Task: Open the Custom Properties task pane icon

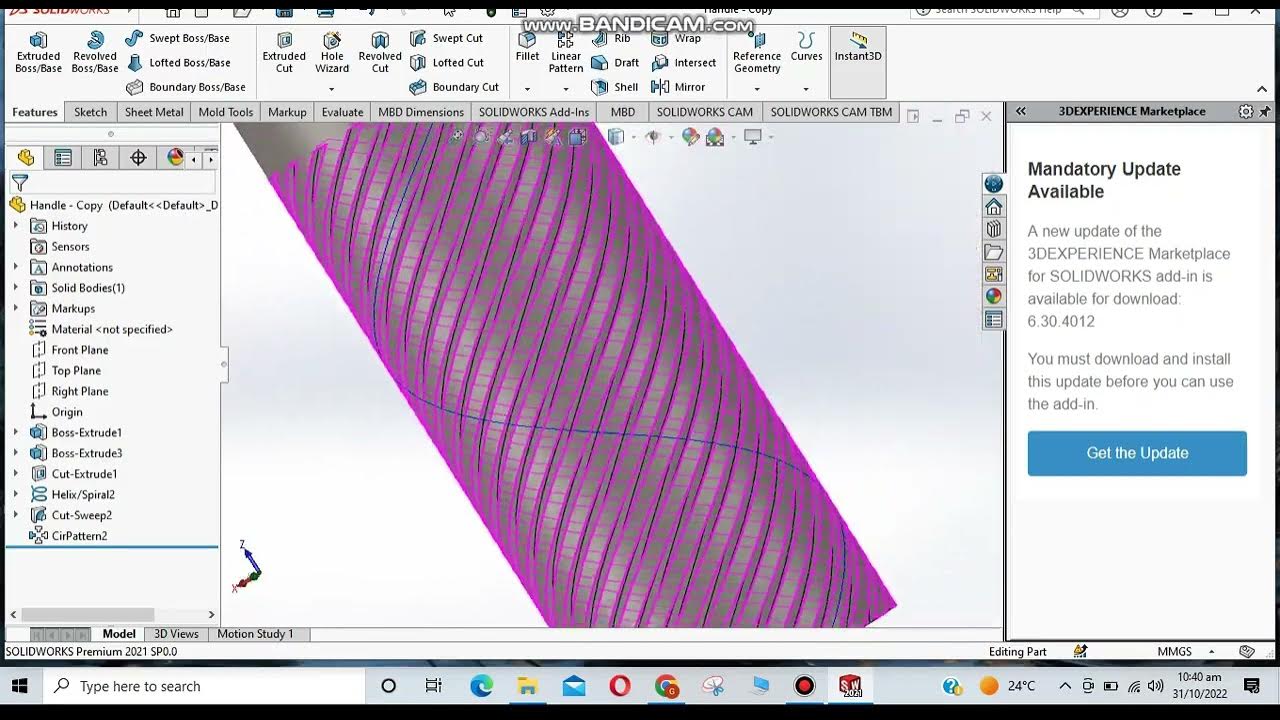Action: tap(993, 320)
